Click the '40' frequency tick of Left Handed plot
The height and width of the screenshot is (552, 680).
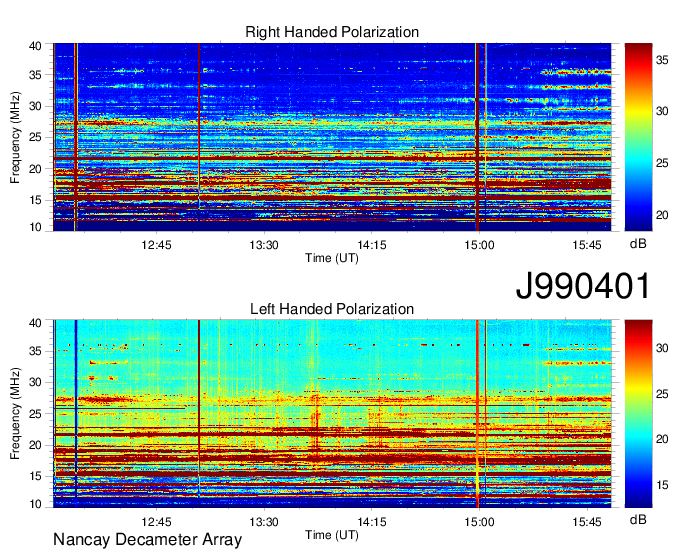(35, 323)
